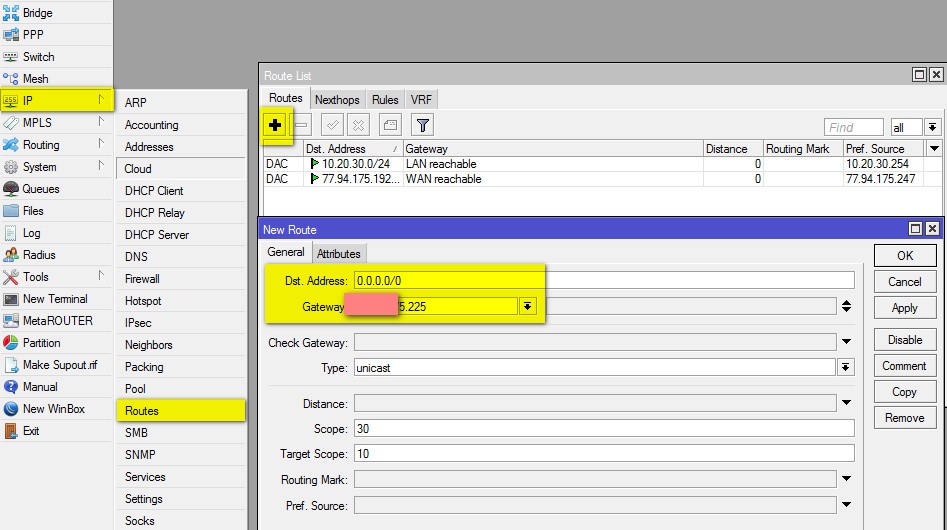Select Firewall in the IP submenu
947x530 pixels.
[142, 279]
